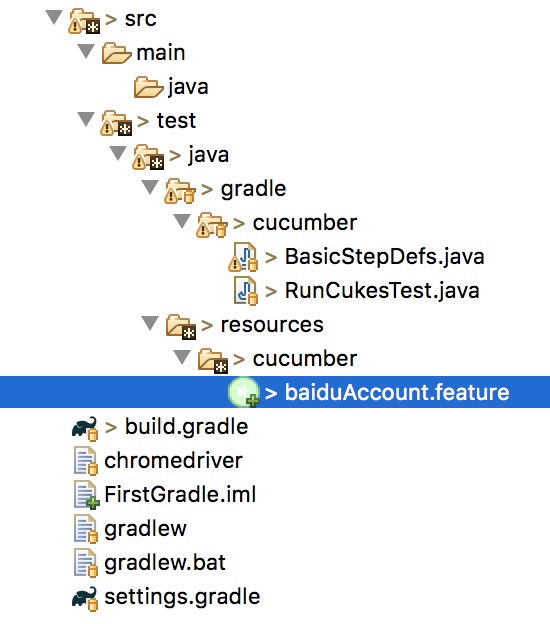
Task: Collapse the main folder arrow
Action: point(86,51)
